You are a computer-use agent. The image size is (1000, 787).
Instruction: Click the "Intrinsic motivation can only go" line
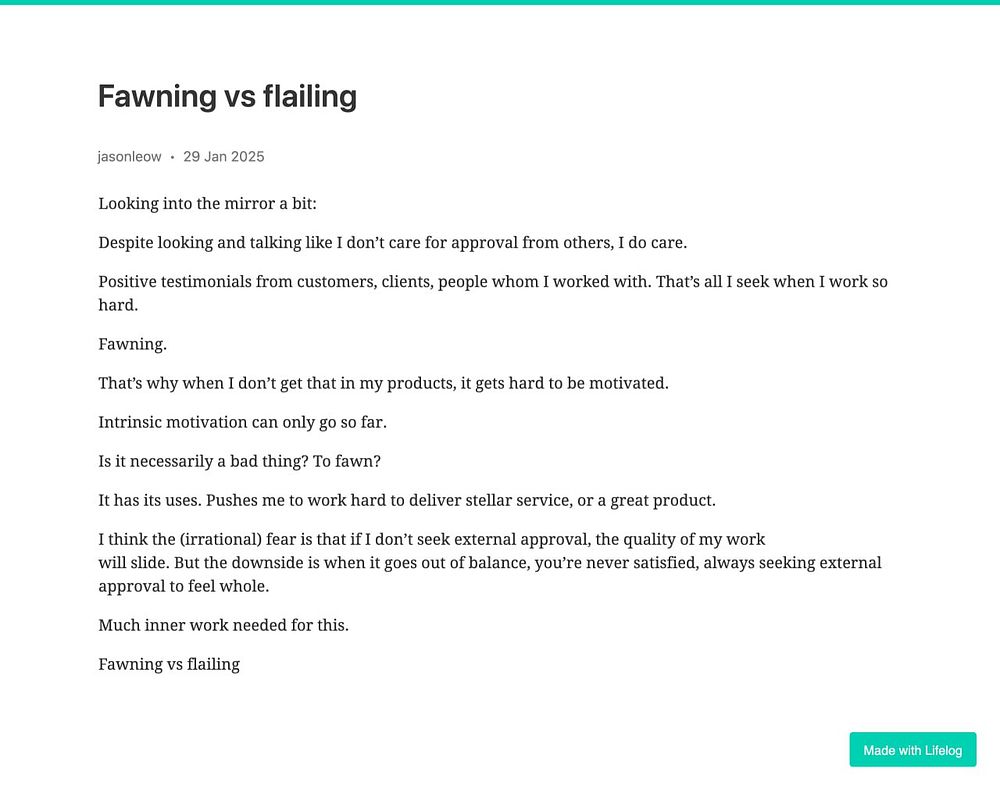242,422
